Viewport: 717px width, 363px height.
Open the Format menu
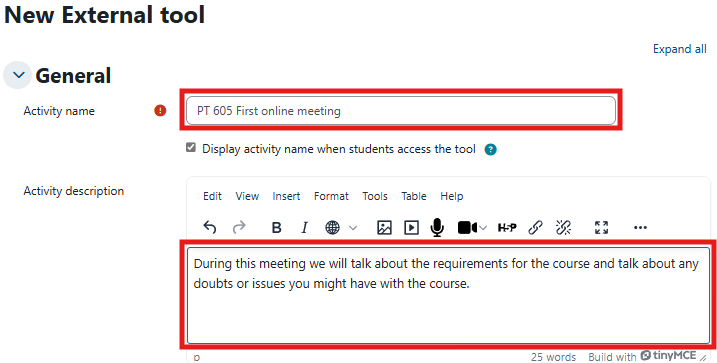(331, 196)
